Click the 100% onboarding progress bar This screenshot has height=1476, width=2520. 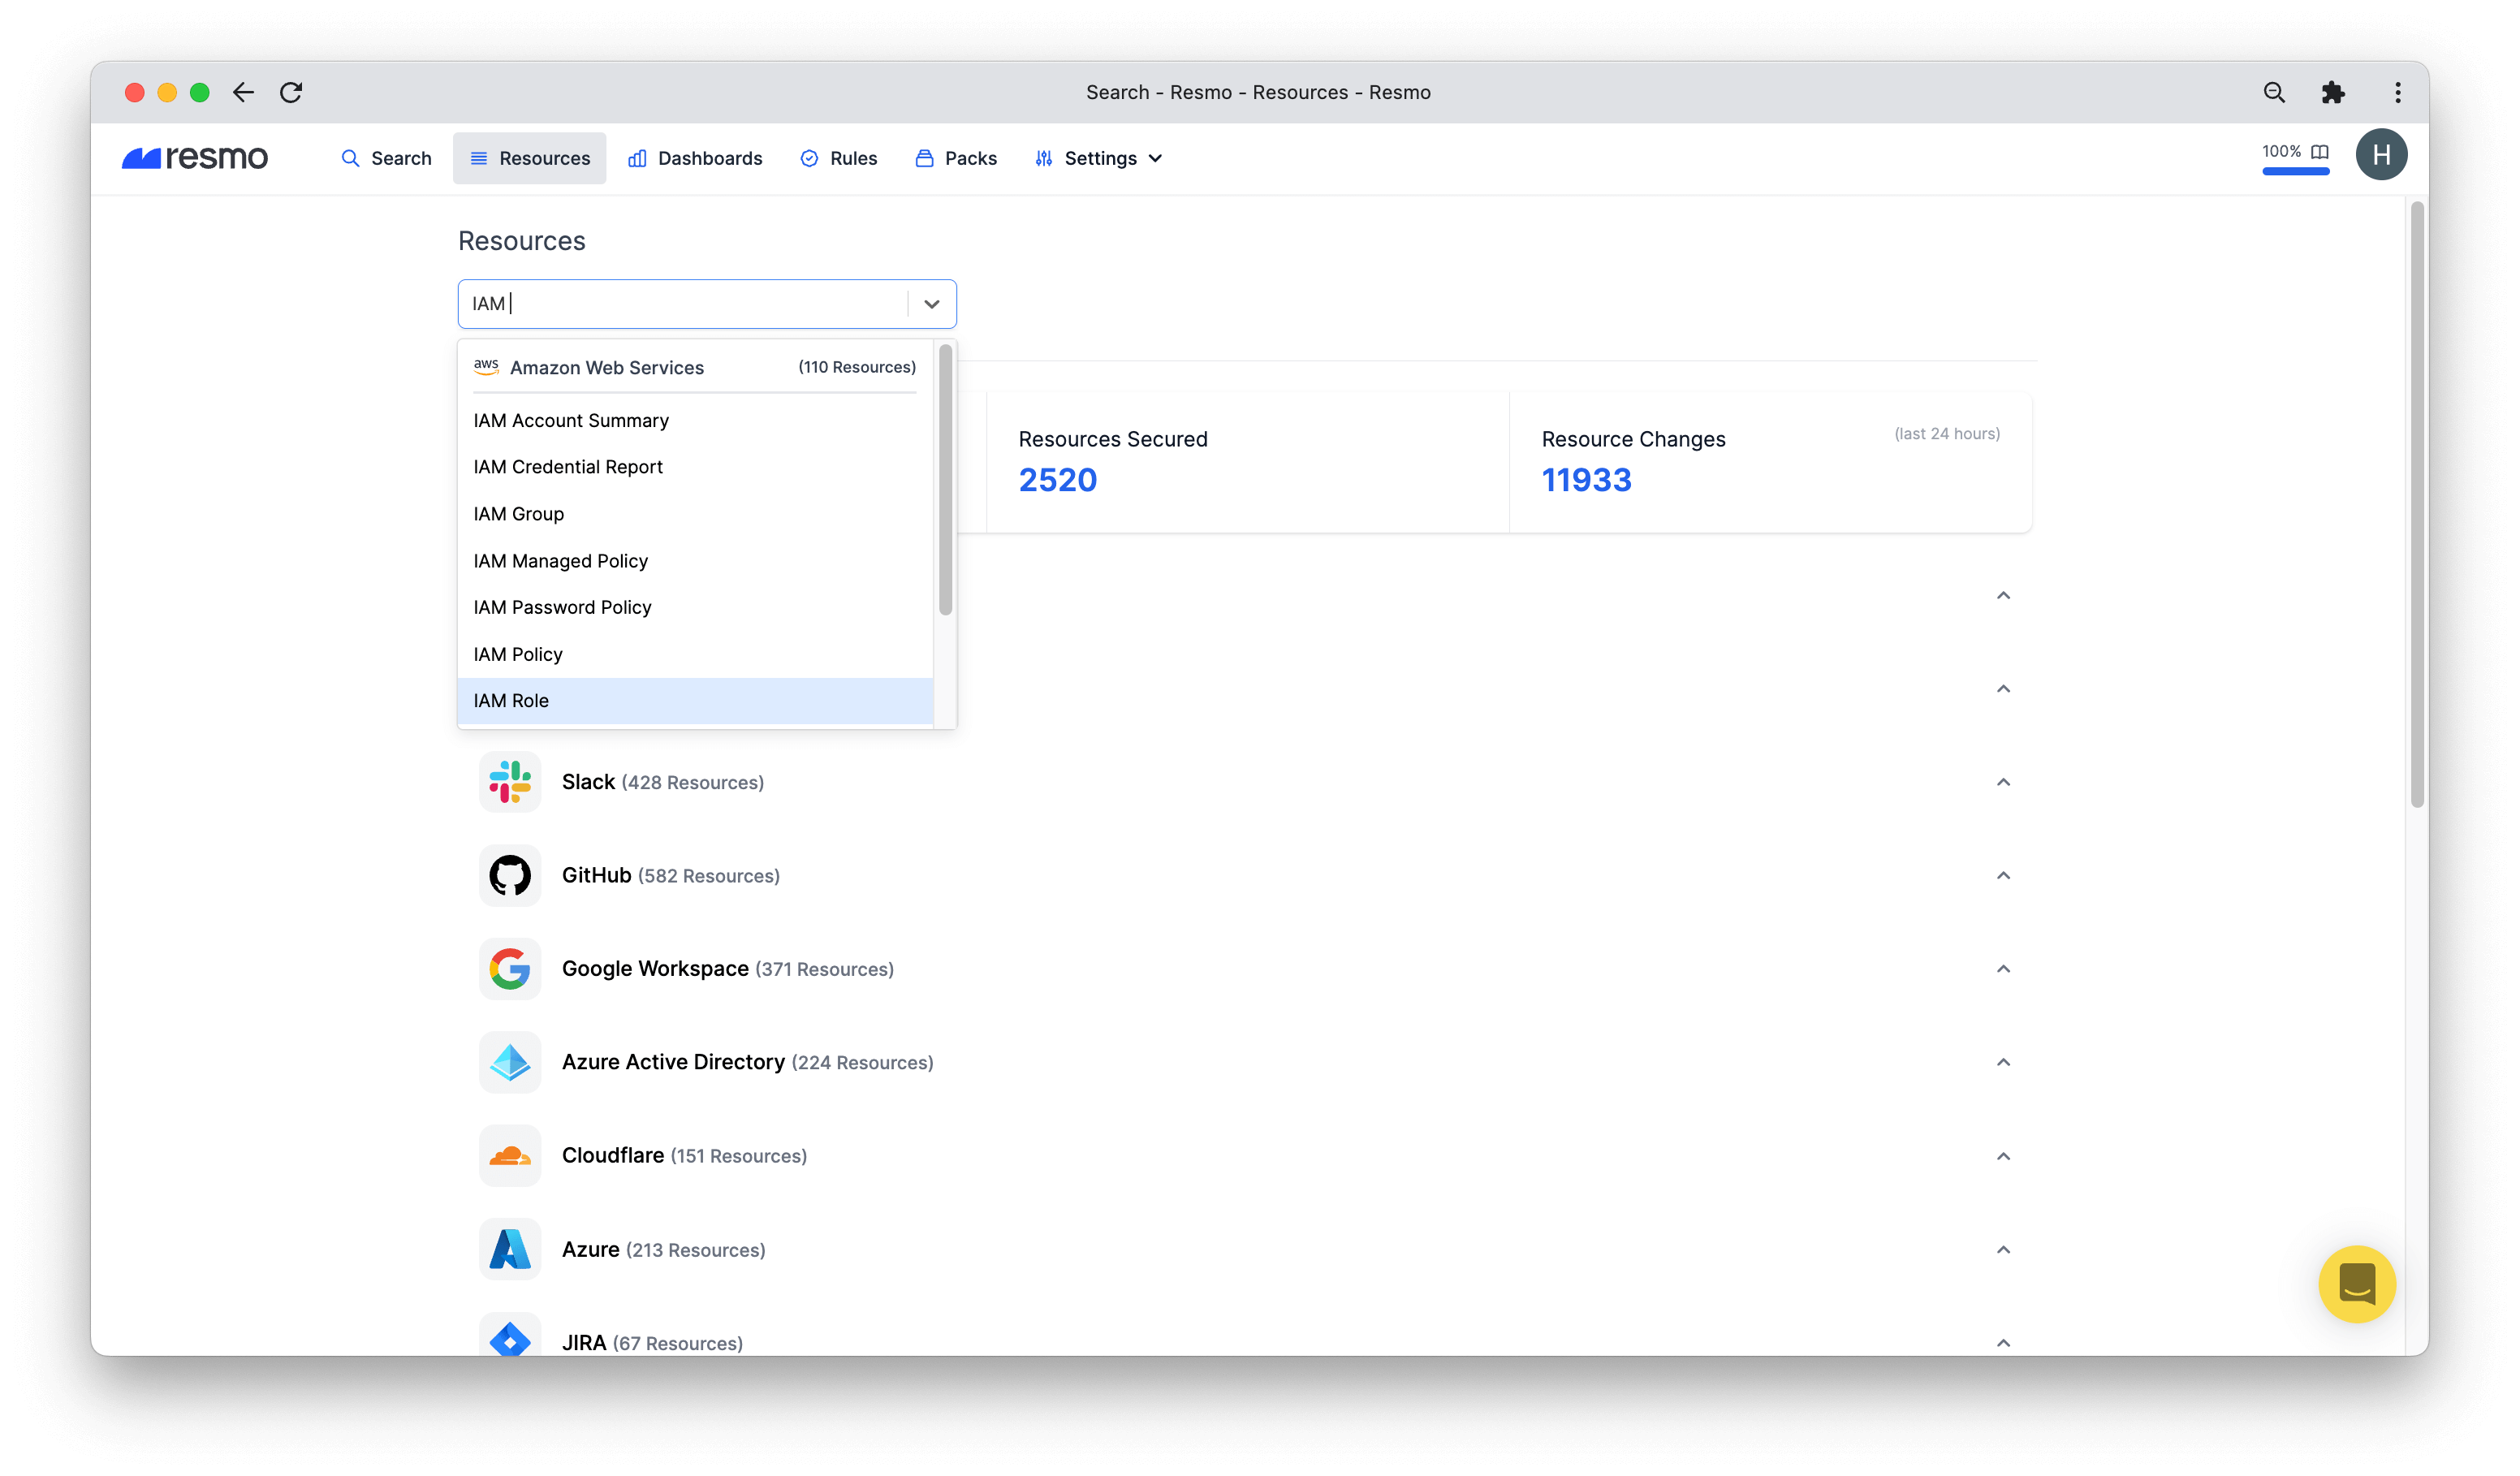tap(2296, 172)
